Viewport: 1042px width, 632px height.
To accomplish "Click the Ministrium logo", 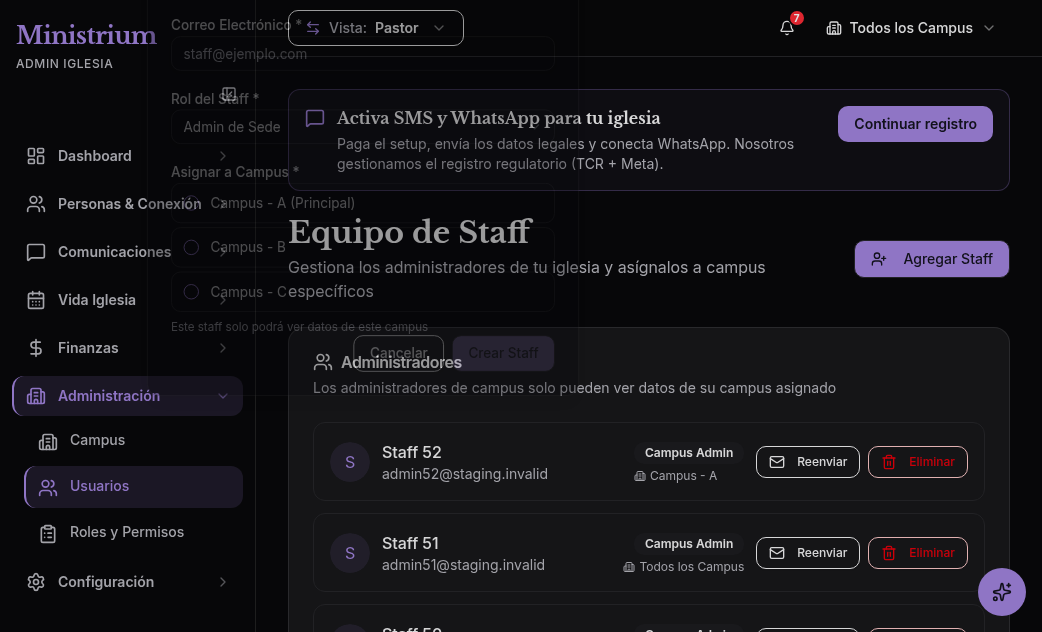I will 86,35.
